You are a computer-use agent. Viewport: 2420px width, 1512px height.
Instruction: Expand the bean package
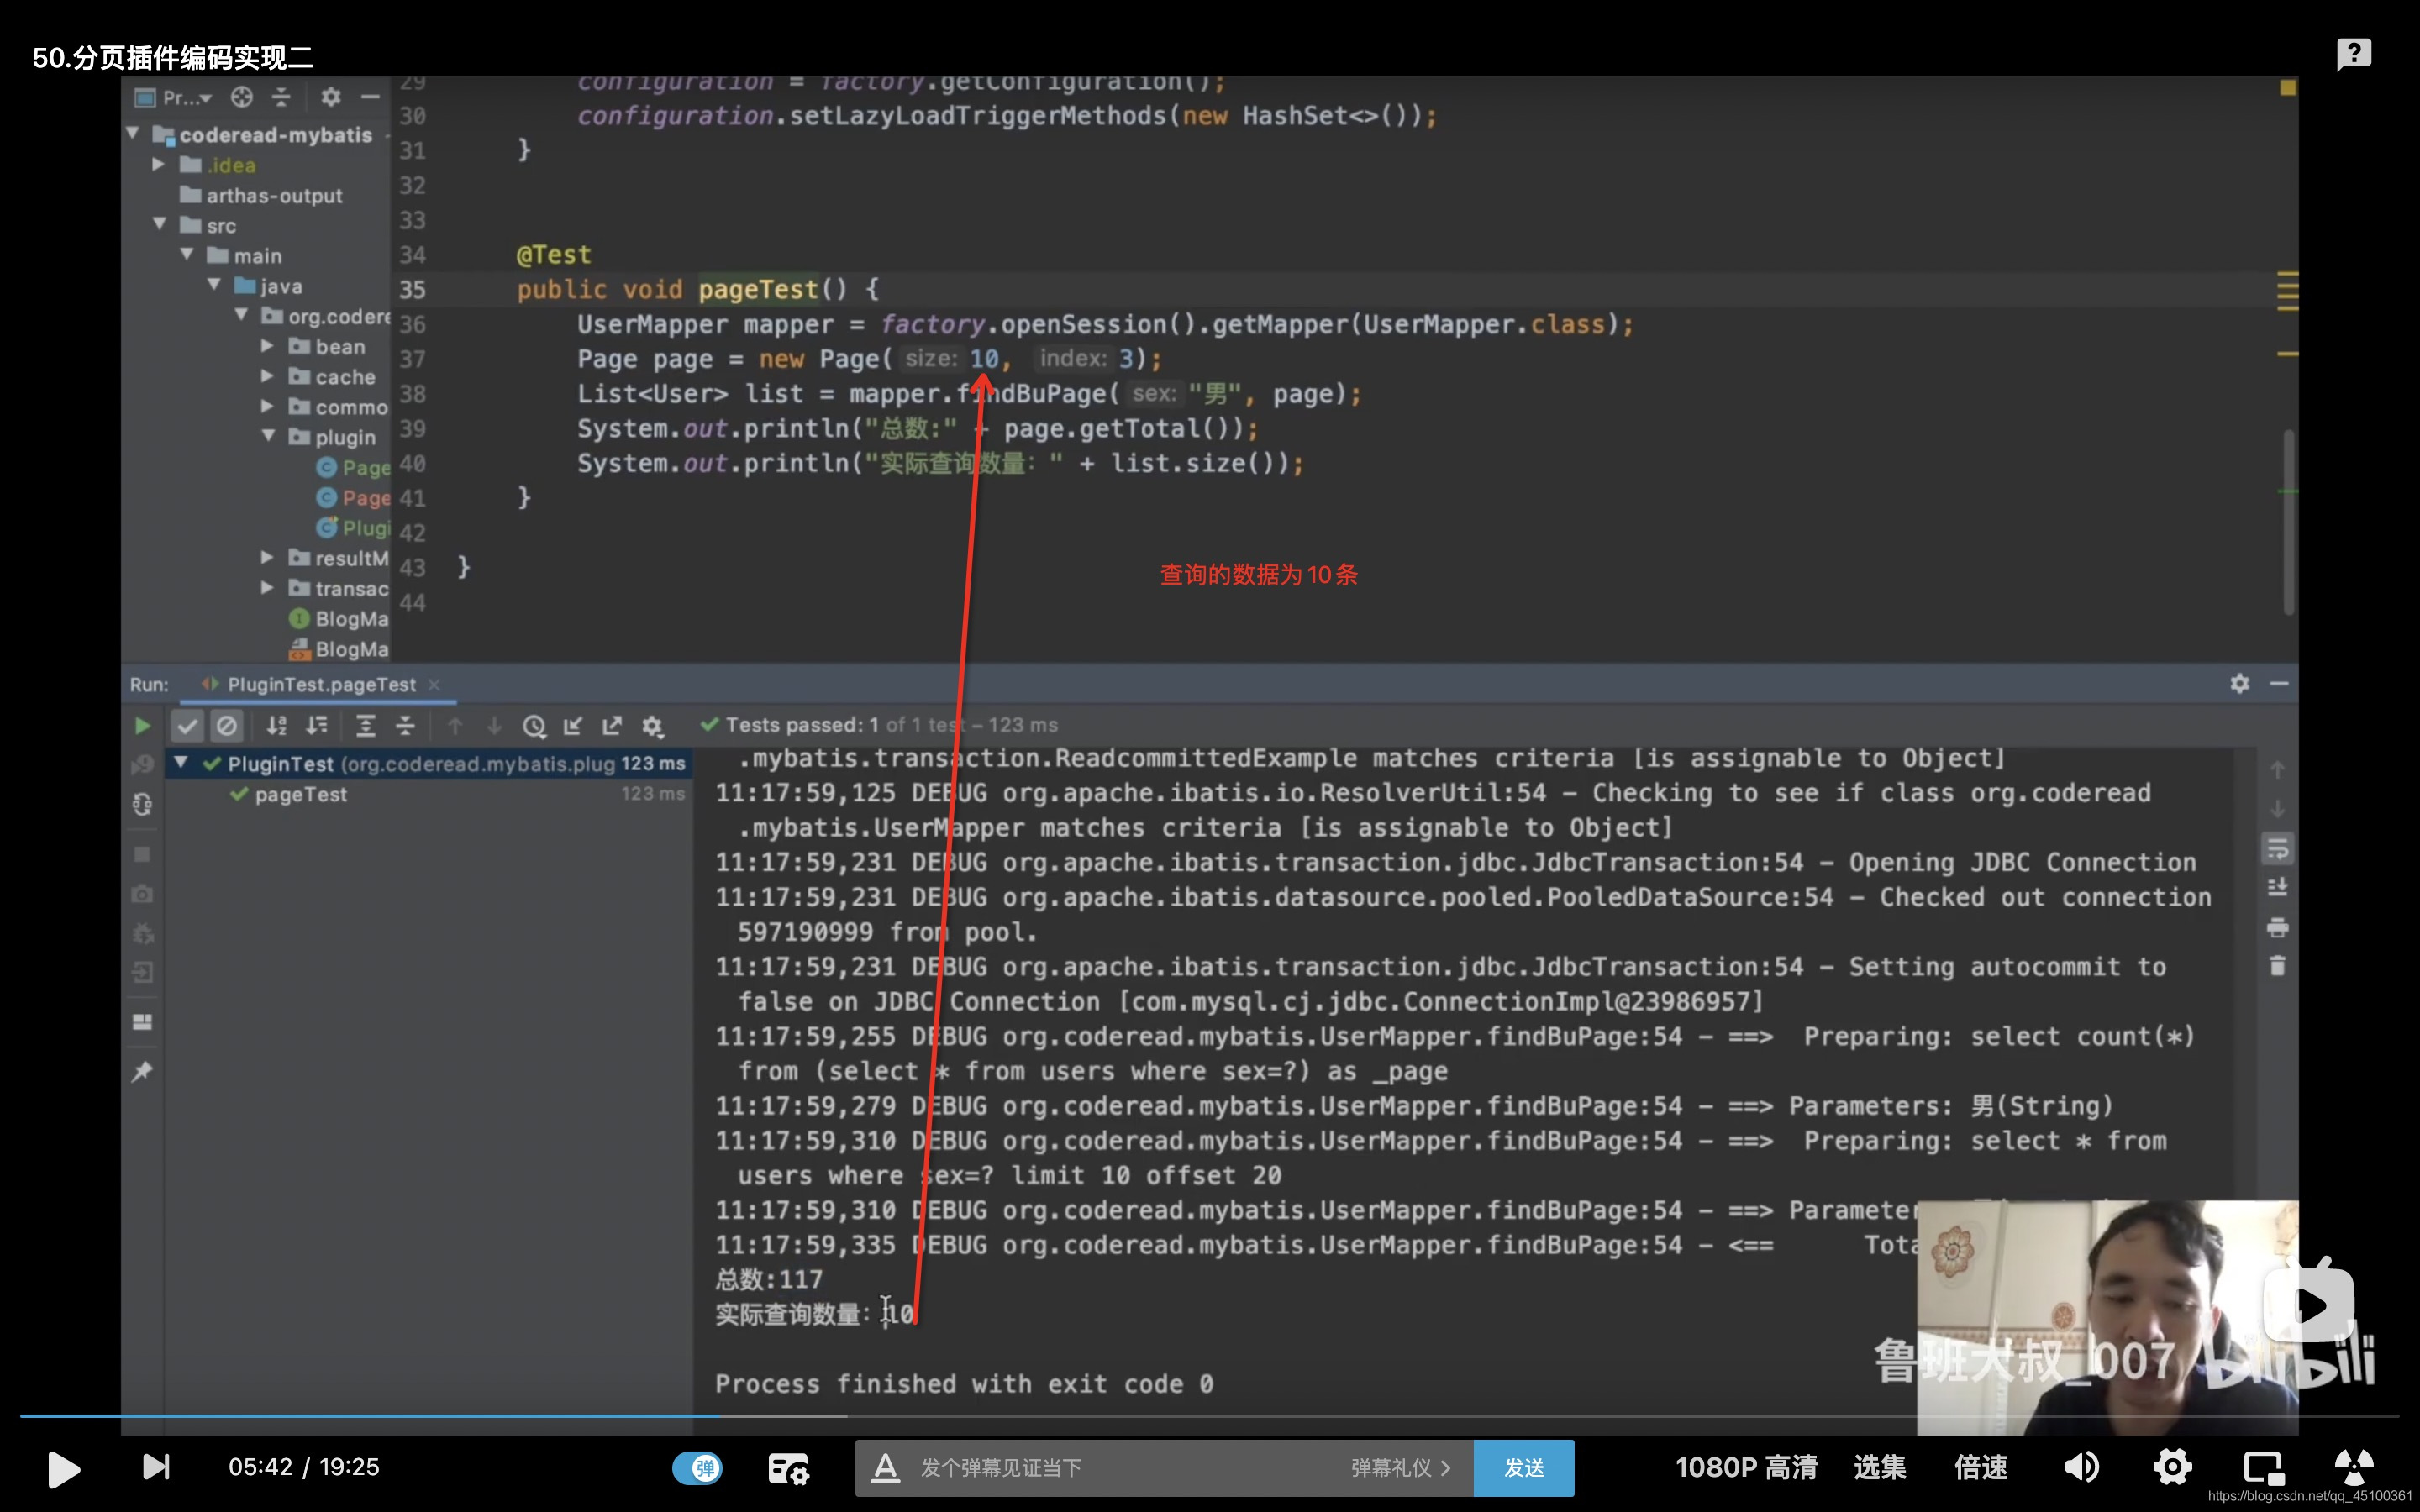click(x=267, y=346)
